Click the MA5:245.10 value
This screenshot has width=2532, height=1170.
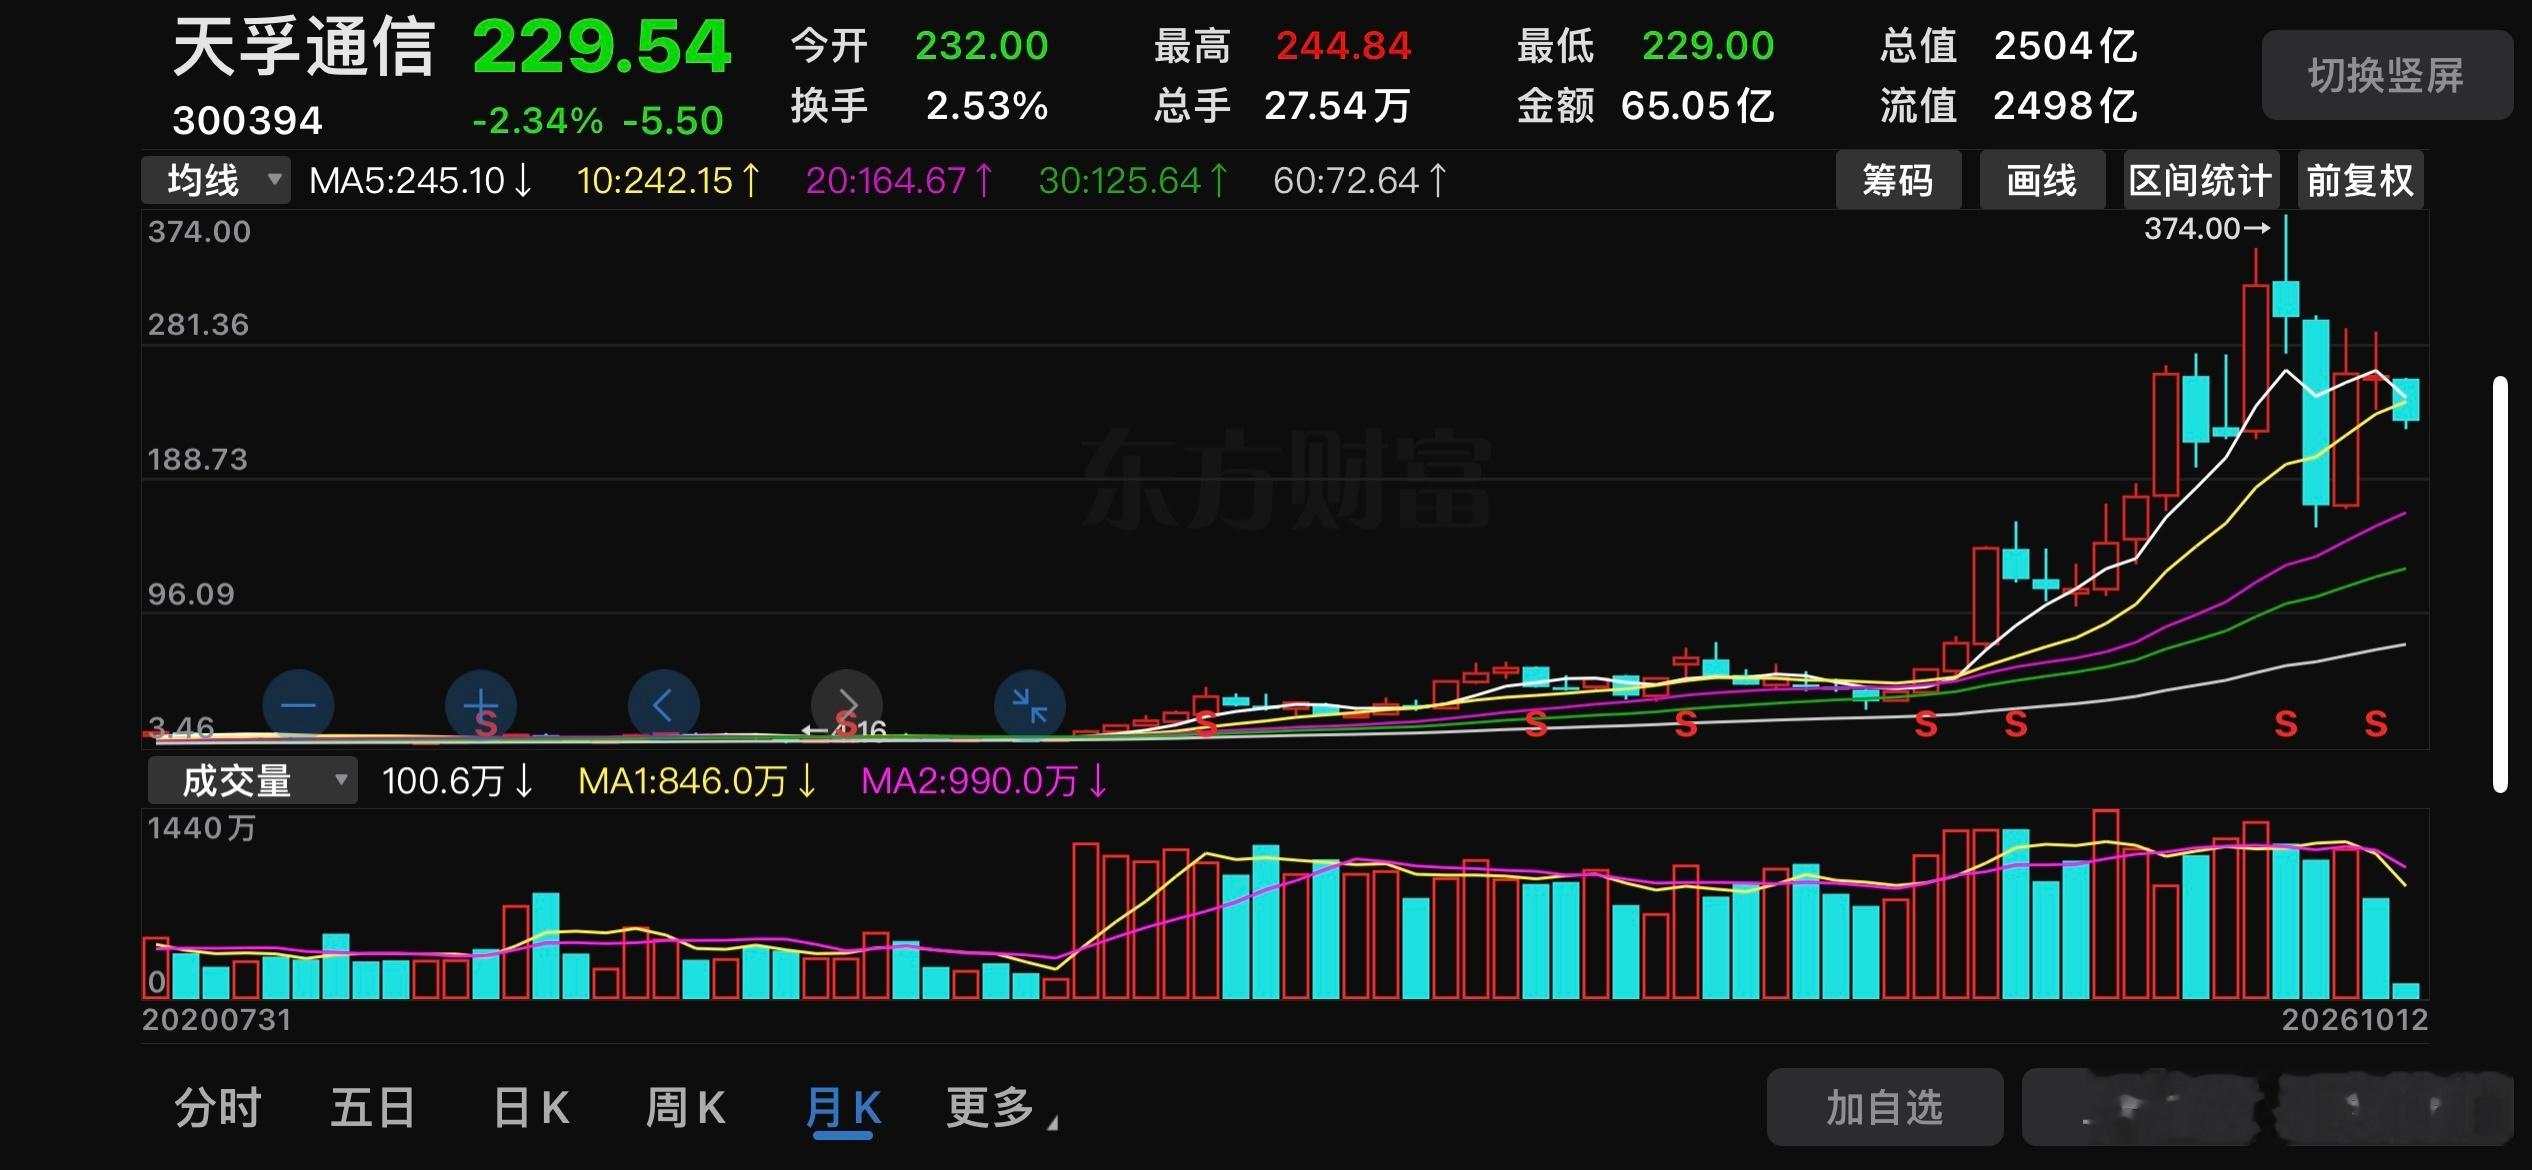(x=421, y=181)
